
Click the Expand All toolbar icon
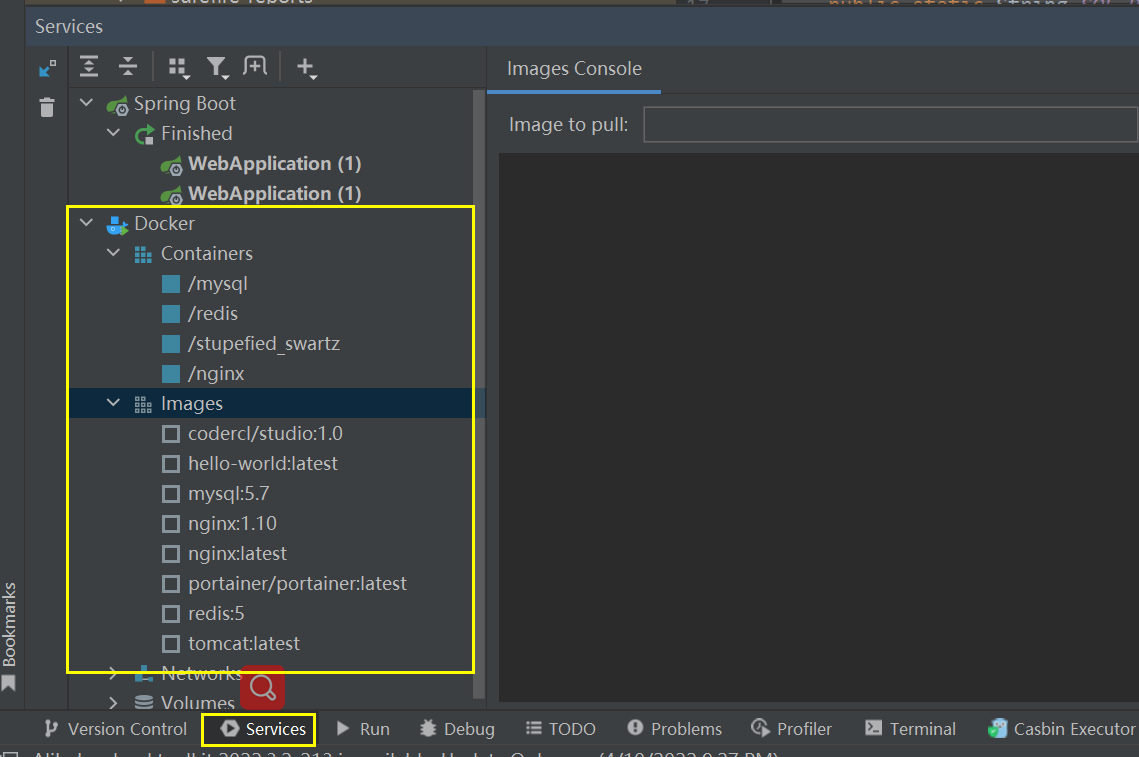(89, 66)
